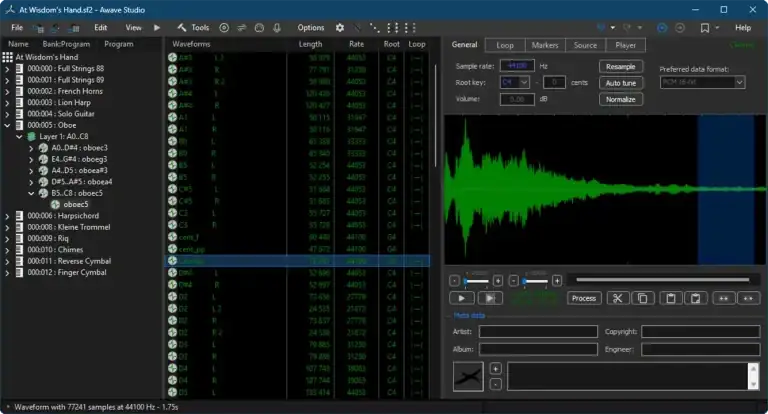The width and height of the screenshot is (768, 414).
Task: Expand the A0..D#4 : oboec3 region
Action: pos(31,148)
